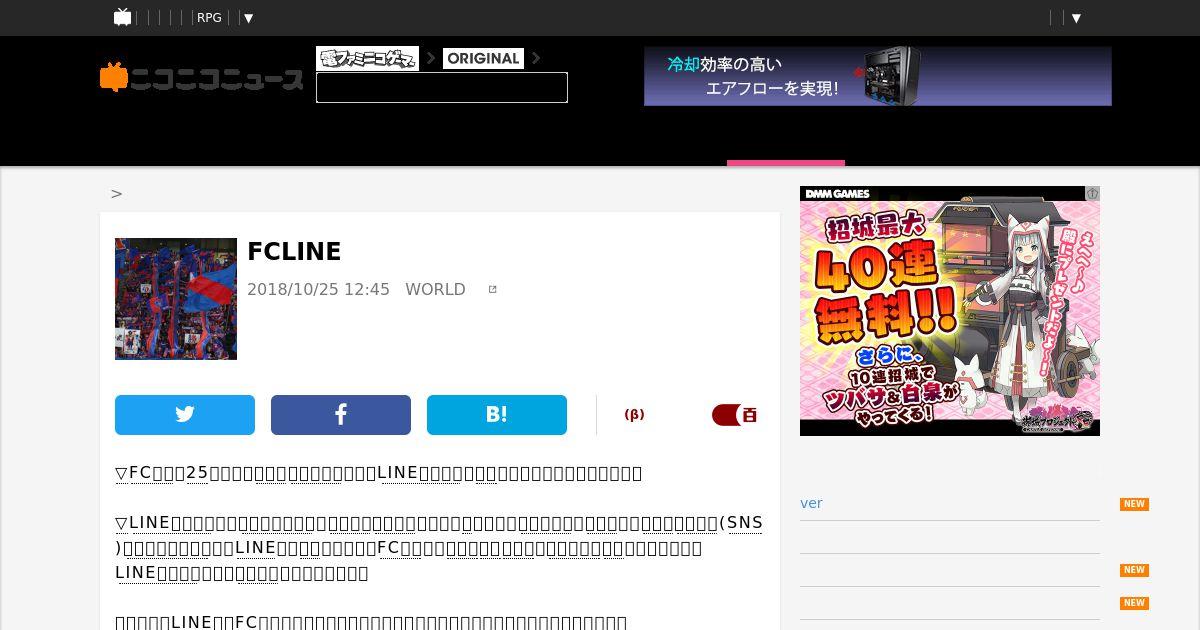Image resolution: width=1200 pixels, height=630 pixels.
Task: Share the article on Twitter
Action: (185, 415)
